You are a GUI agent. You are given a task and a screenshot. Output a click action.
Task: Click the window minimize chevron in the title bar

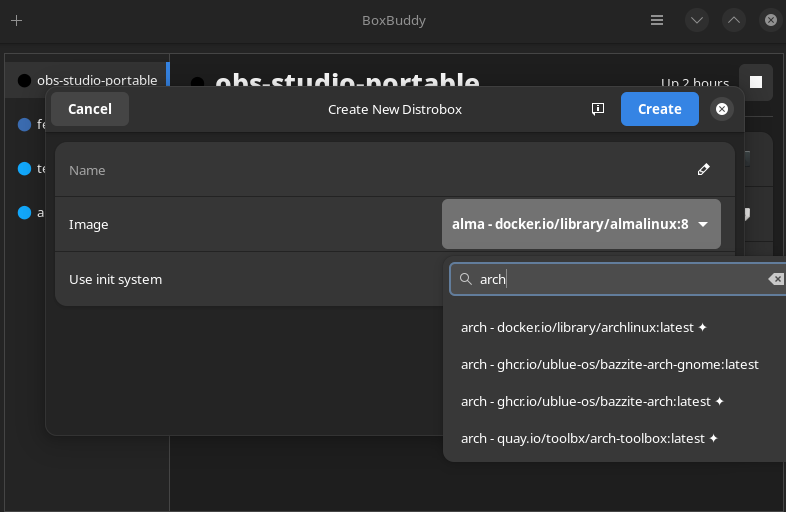point(697,20)
